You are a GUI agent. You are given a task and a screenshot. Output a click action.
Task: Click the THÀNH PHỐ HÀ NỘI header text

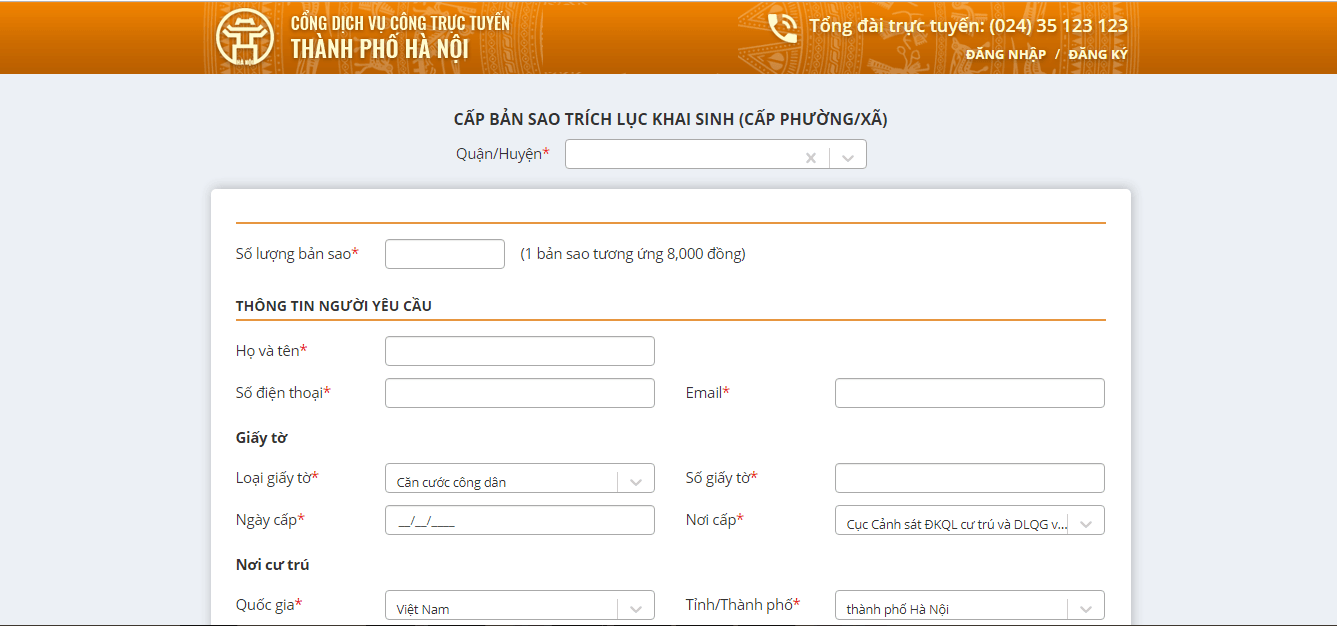point(379,49)
